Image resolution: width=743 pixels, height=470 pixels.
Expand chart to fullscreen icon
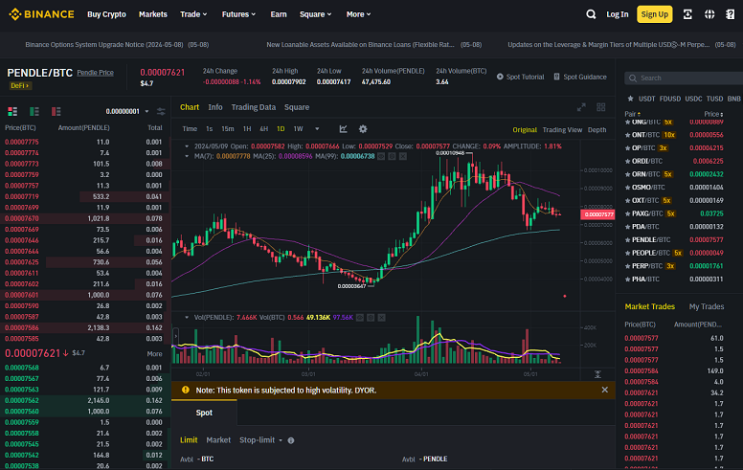click(x=581, y=107)
